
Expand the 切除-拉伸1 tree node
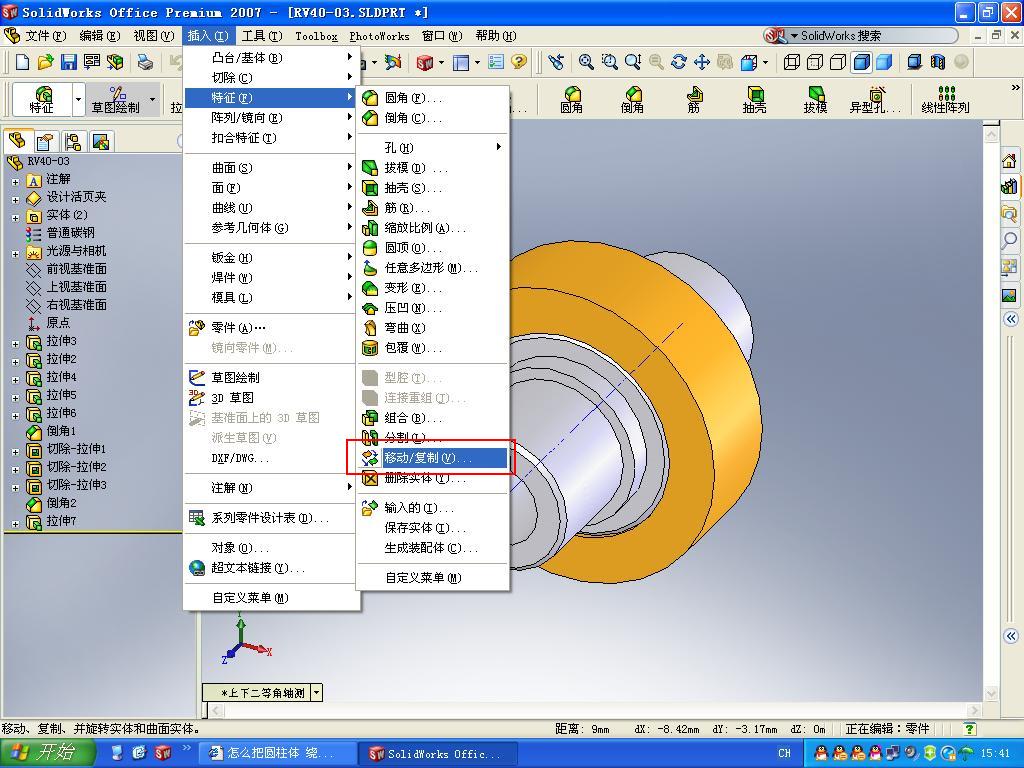click(16, 451)
